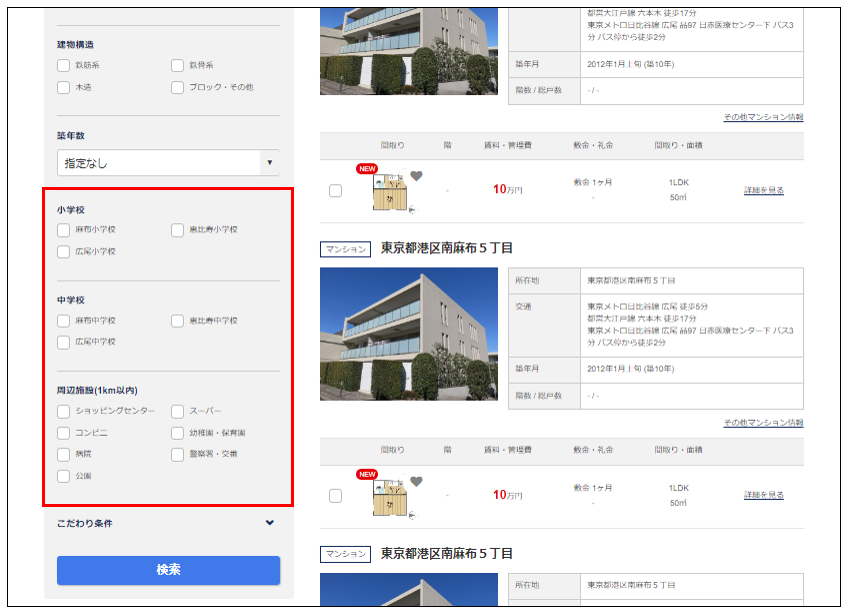The image size is (846, 611).
Task: Select the 鉄筋系 building structure checkbox
Action: [64, 65]
